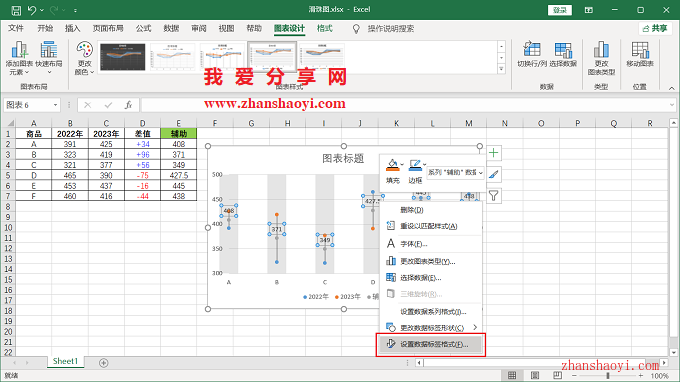
Task: Click the Chart Styles paintbrush button
Action: tap(494, 174)
